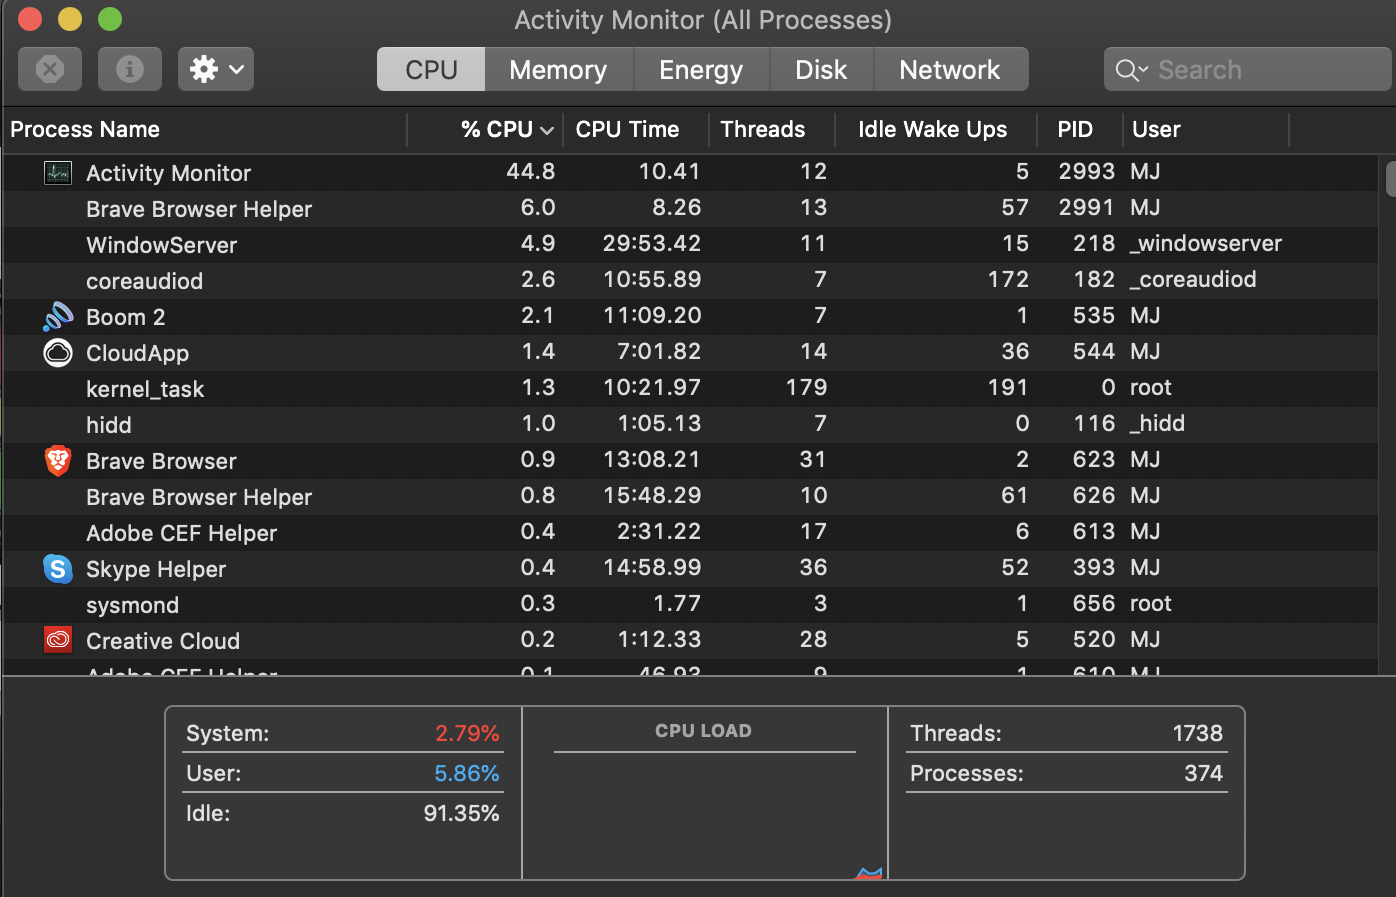
Task: Click the Skype Helper icon
Action: click(58, 569)
